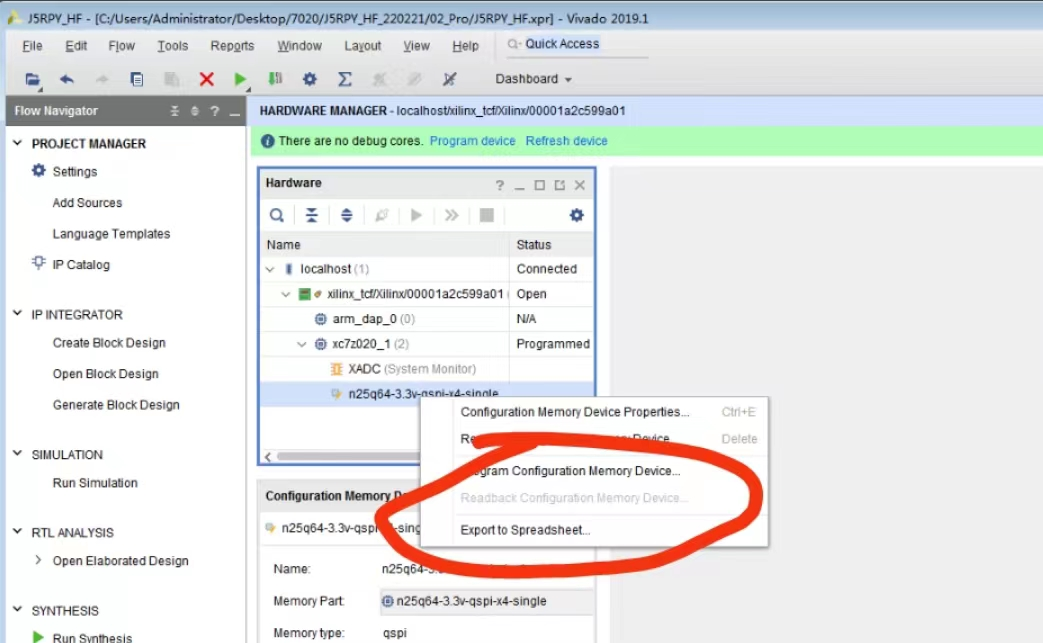Collapse all in Flow Navigator header

tap(174, 111)
